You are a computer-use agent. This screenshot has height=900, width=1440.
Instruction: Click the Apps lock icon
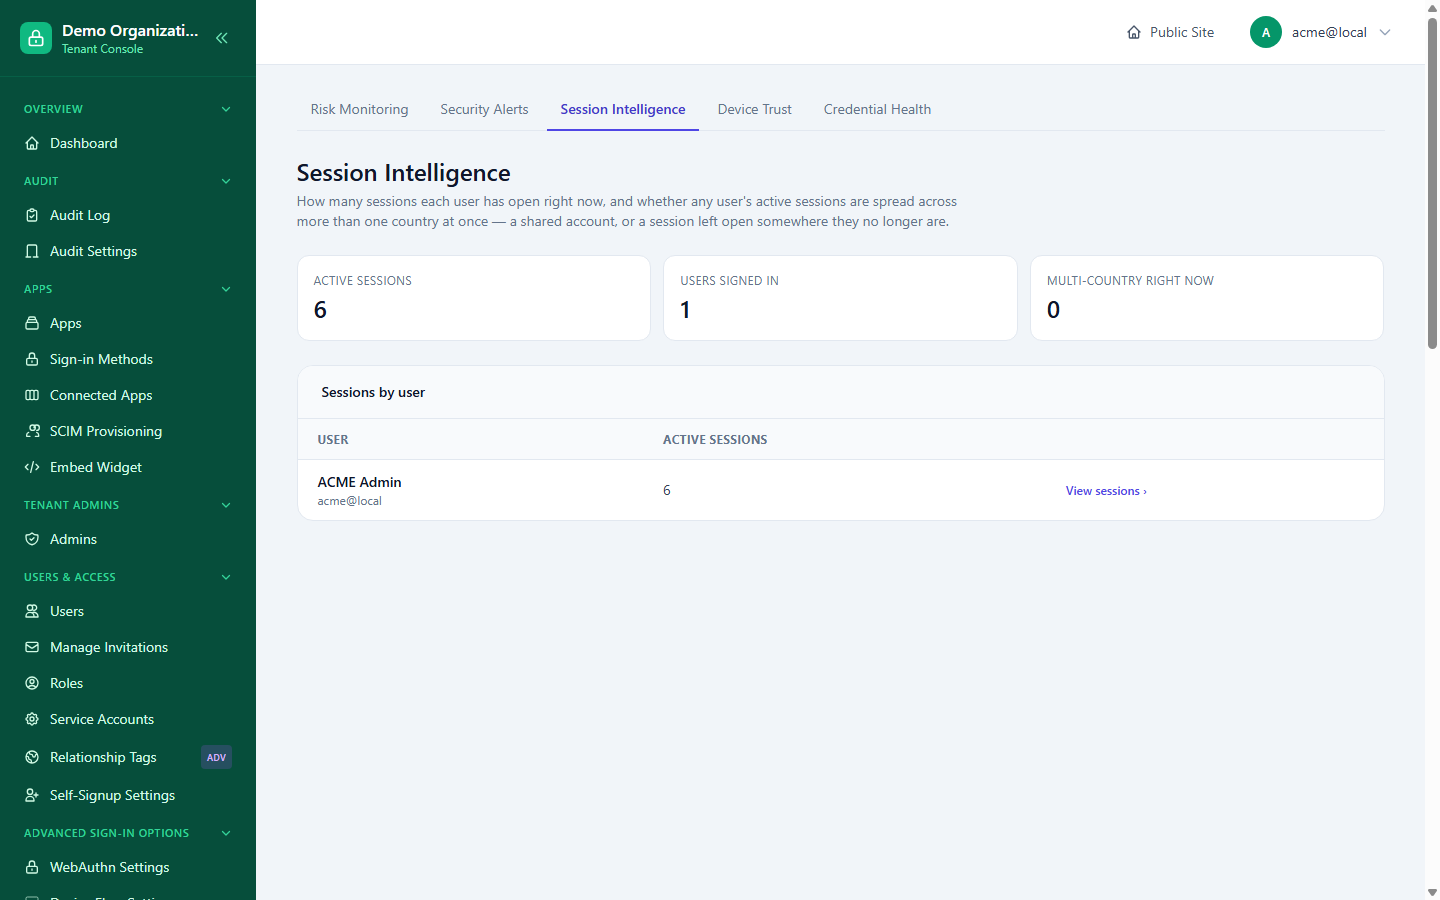32,323
